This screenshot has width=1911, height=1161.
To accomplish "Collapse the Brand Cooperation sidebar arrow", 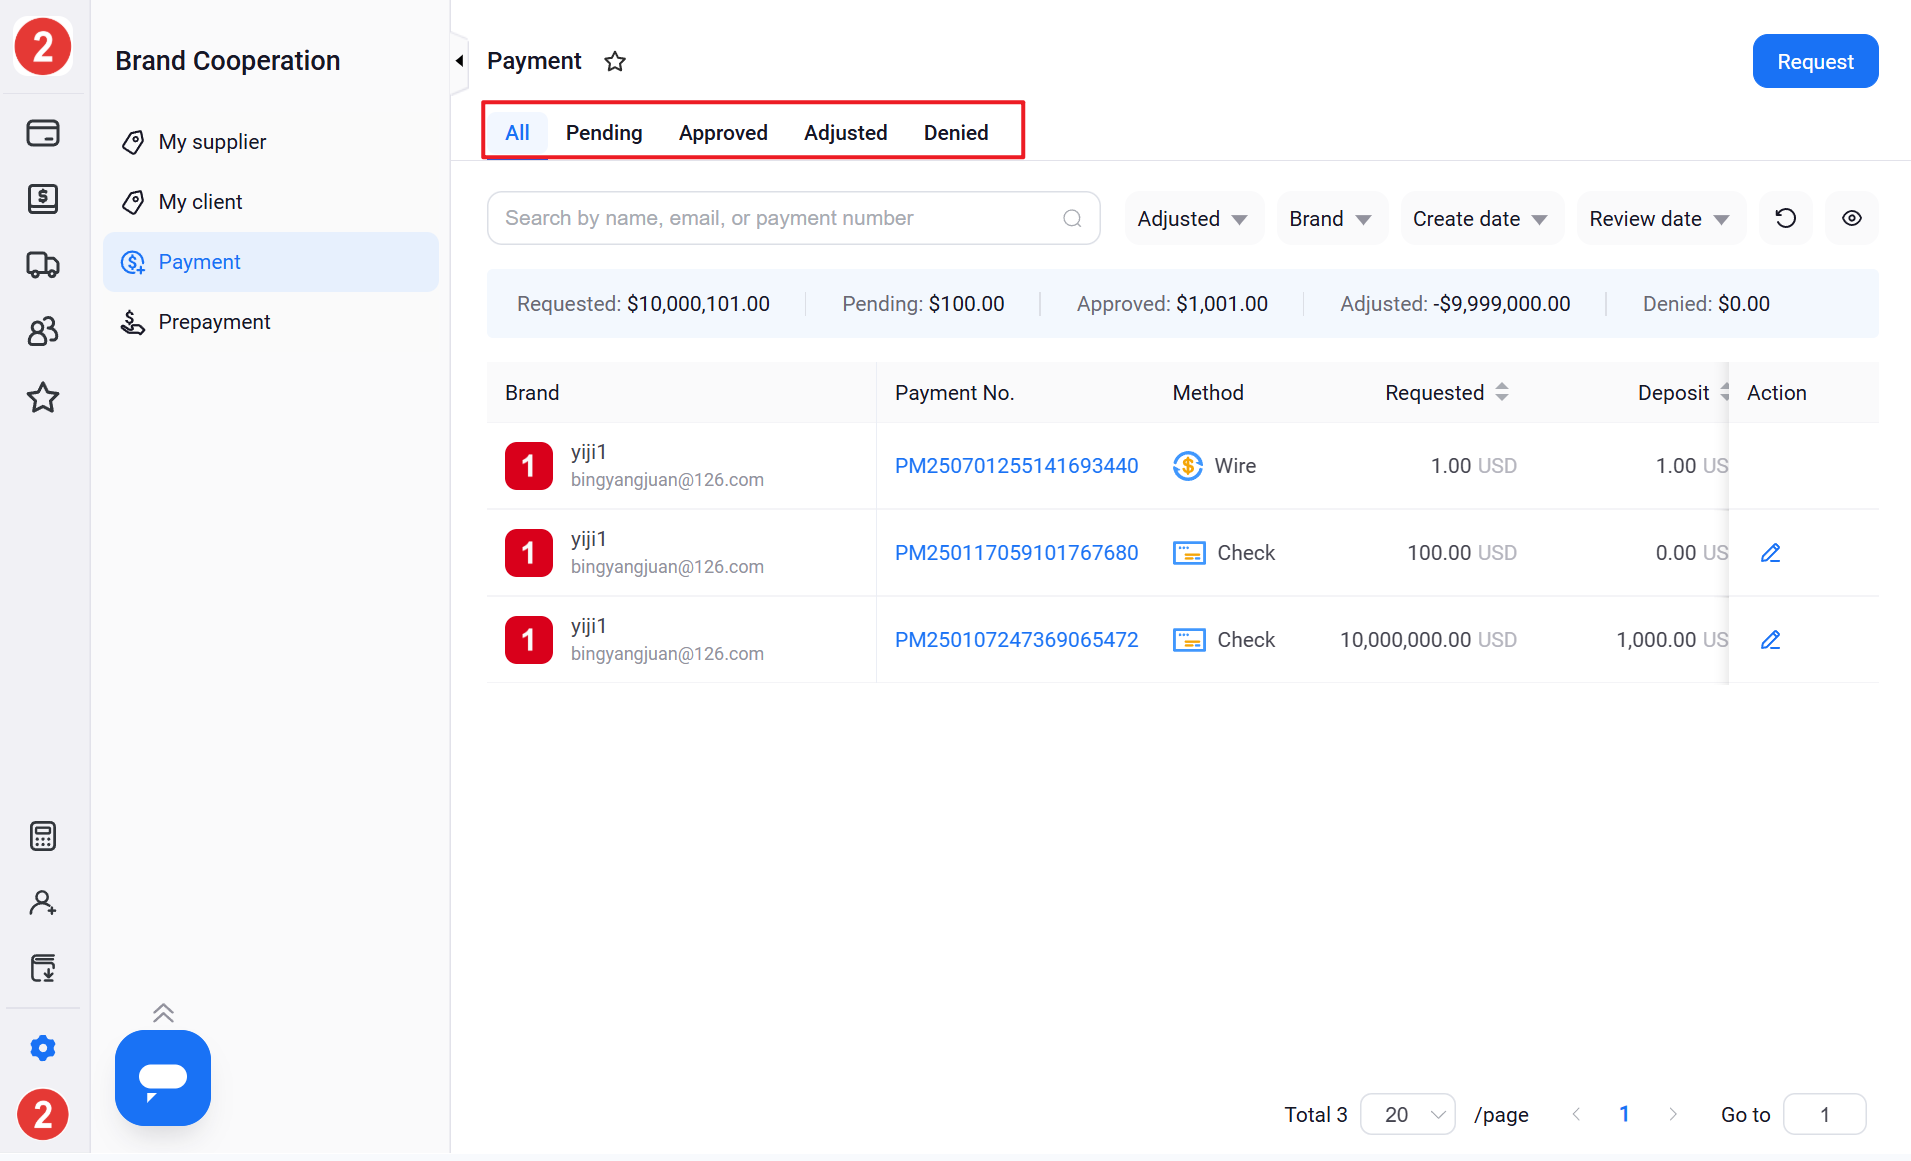I will point(459,61).
